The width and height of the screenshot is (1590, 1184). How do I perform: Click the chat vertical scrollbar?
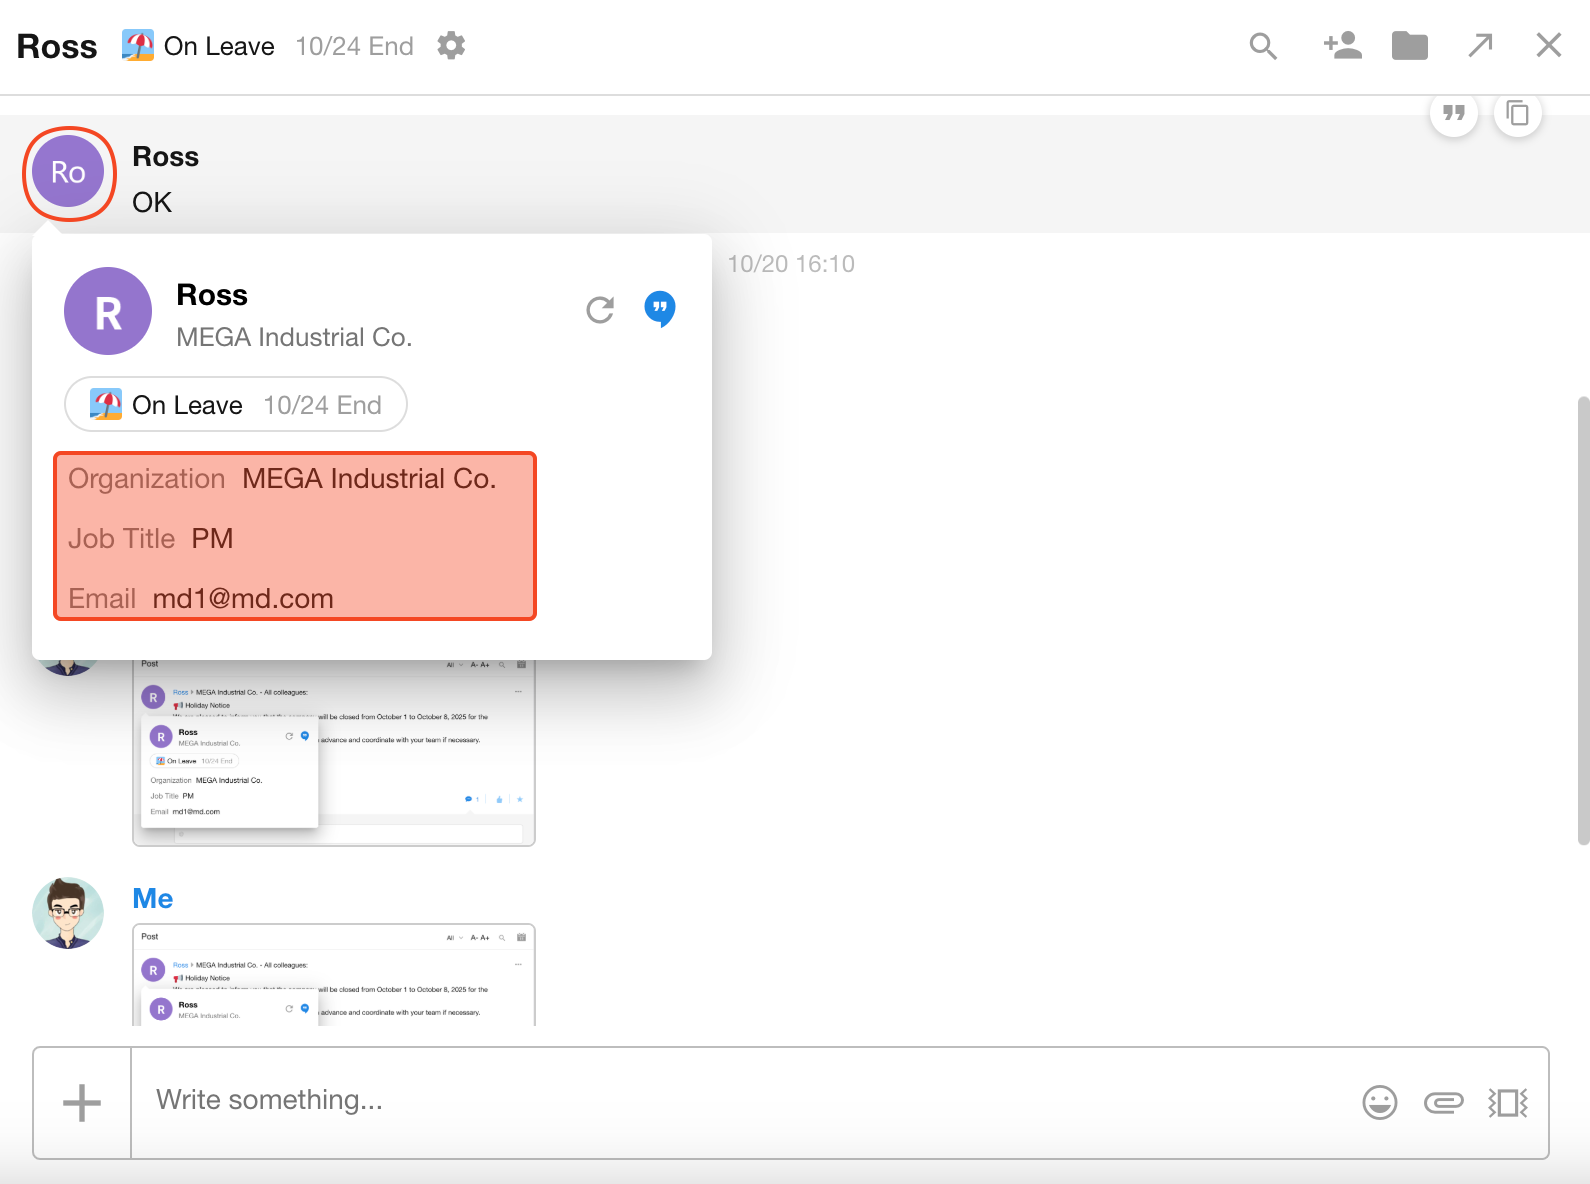tap(1582, 620)
